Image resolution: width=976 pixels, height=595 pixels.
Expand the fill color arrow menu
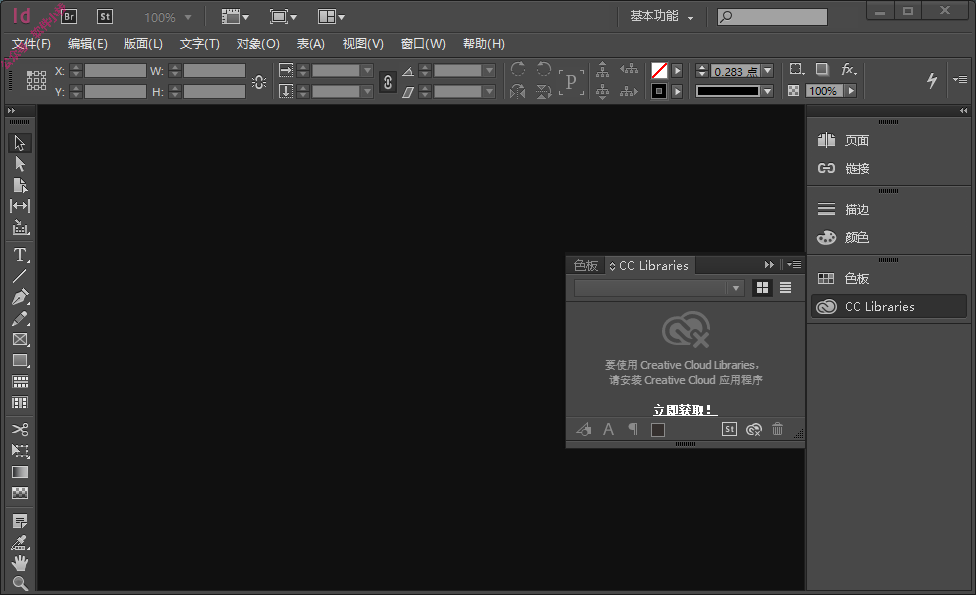click(678, 71)
